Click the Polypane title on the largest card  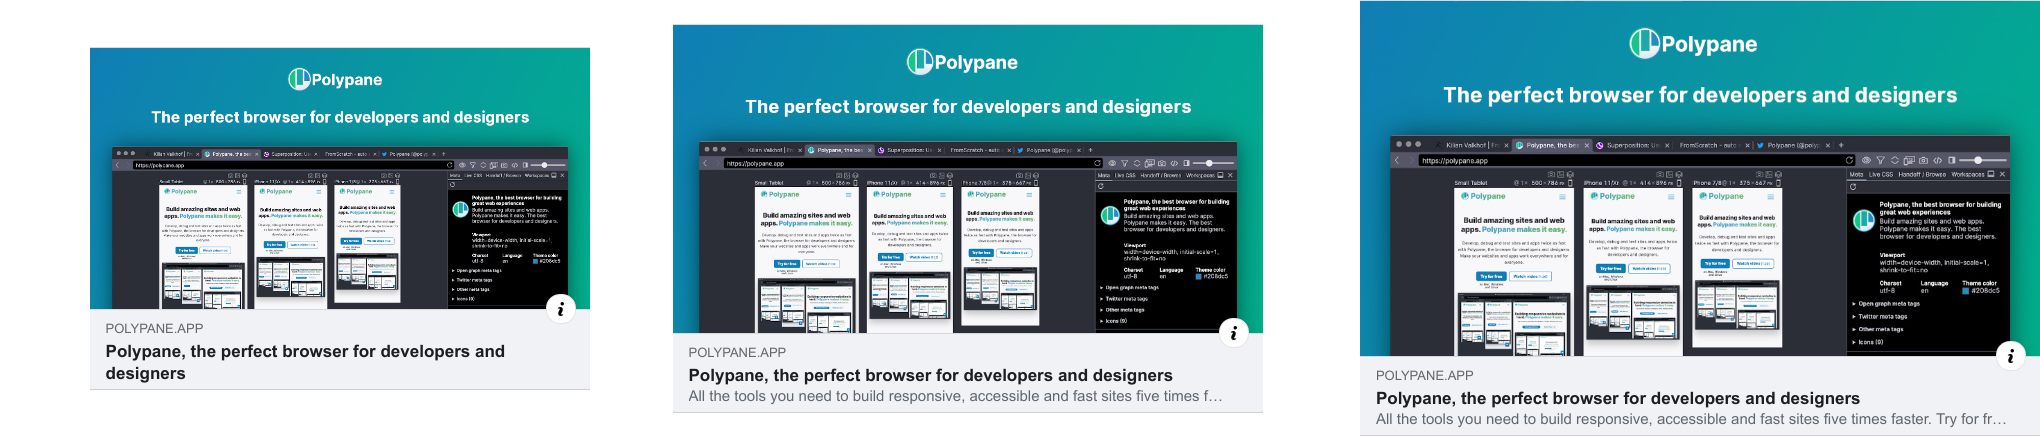click(x=1618, y=398)
